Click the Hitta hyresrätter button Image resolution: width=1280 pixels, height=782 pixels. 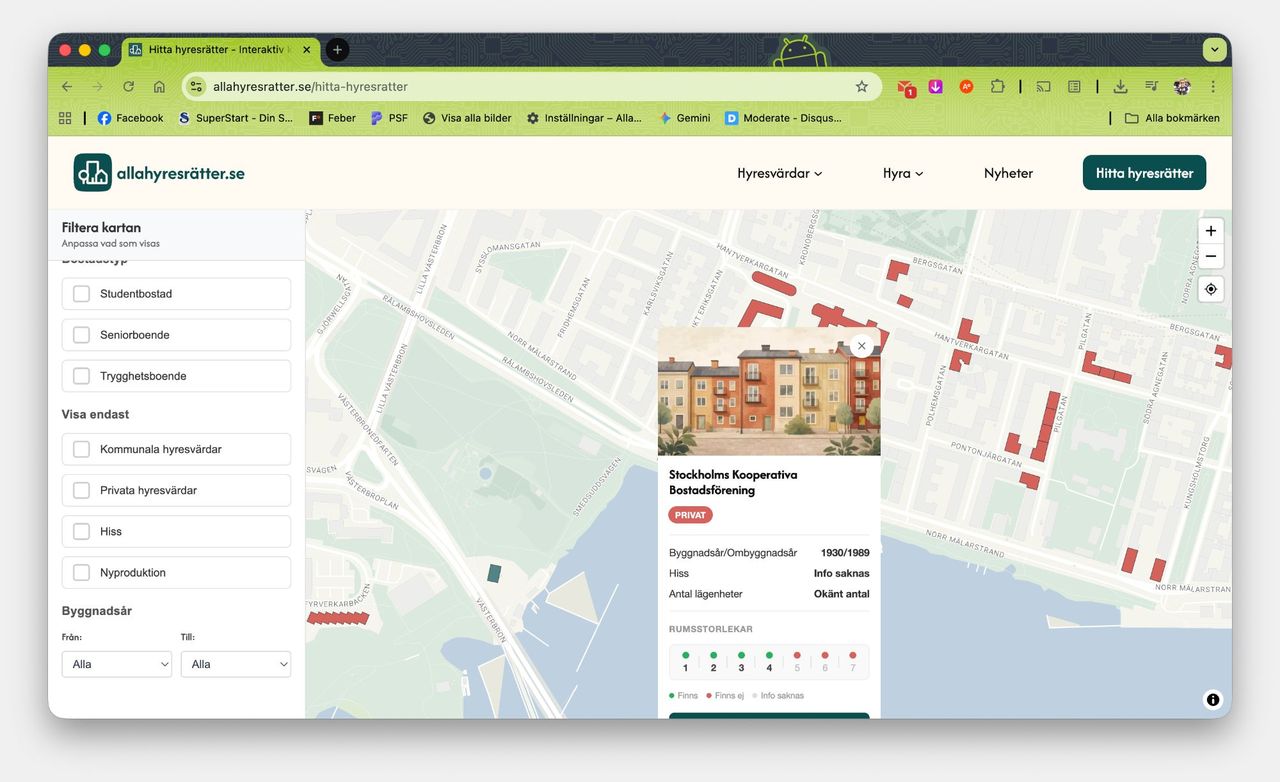click(1144, 173)
